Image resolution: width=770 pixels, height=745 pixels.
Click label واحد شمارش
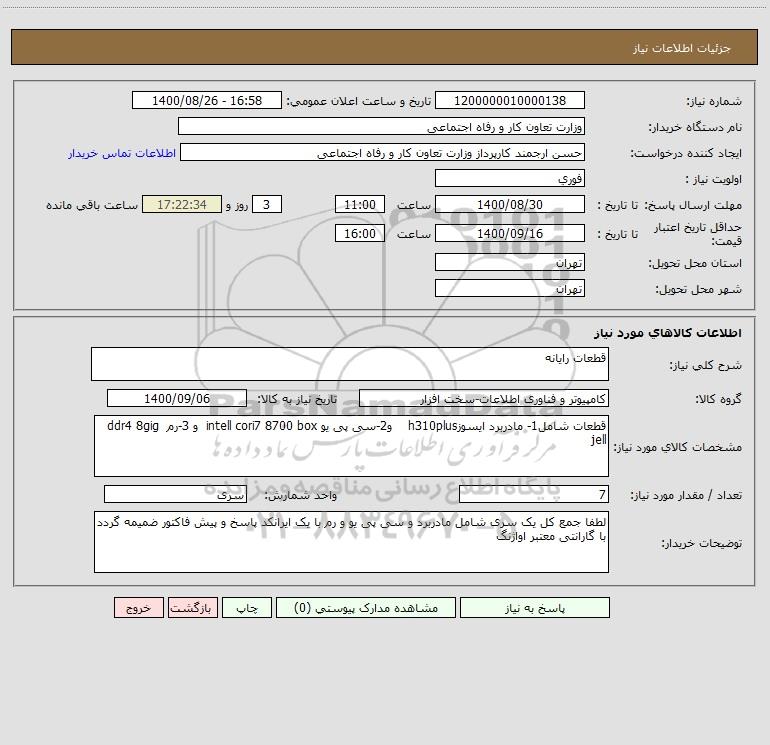[301, 496]
